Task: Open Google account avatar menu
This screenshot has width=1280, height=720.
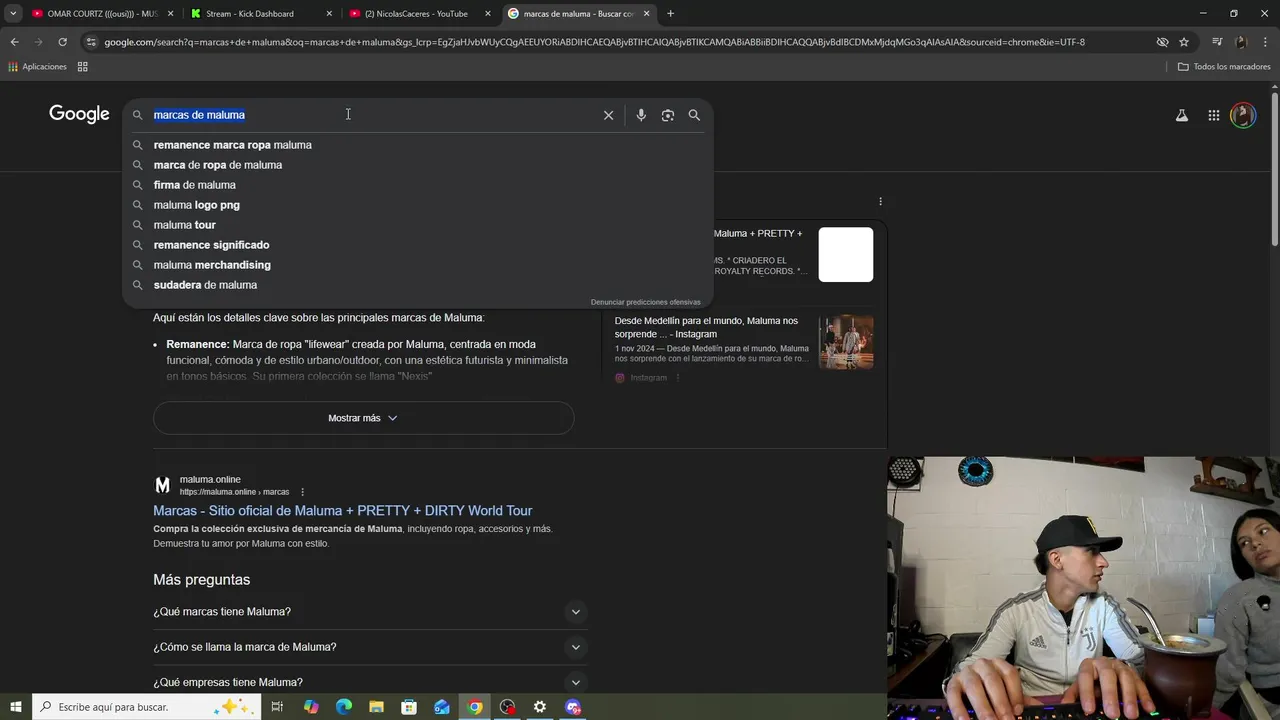Action: point(1243,115)
